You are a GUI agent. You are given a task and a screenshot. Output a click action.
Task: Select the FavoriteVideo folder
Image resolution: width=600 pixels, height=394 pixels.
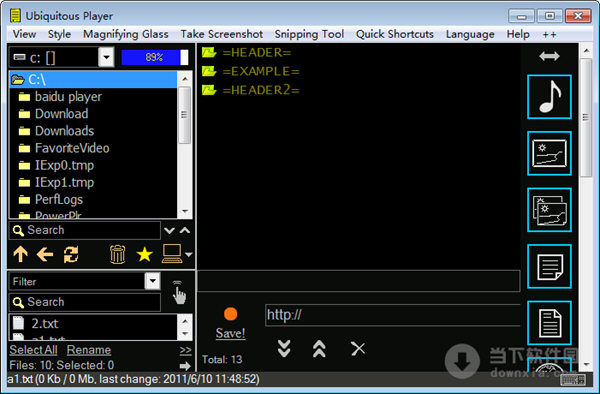click(64, 148)
